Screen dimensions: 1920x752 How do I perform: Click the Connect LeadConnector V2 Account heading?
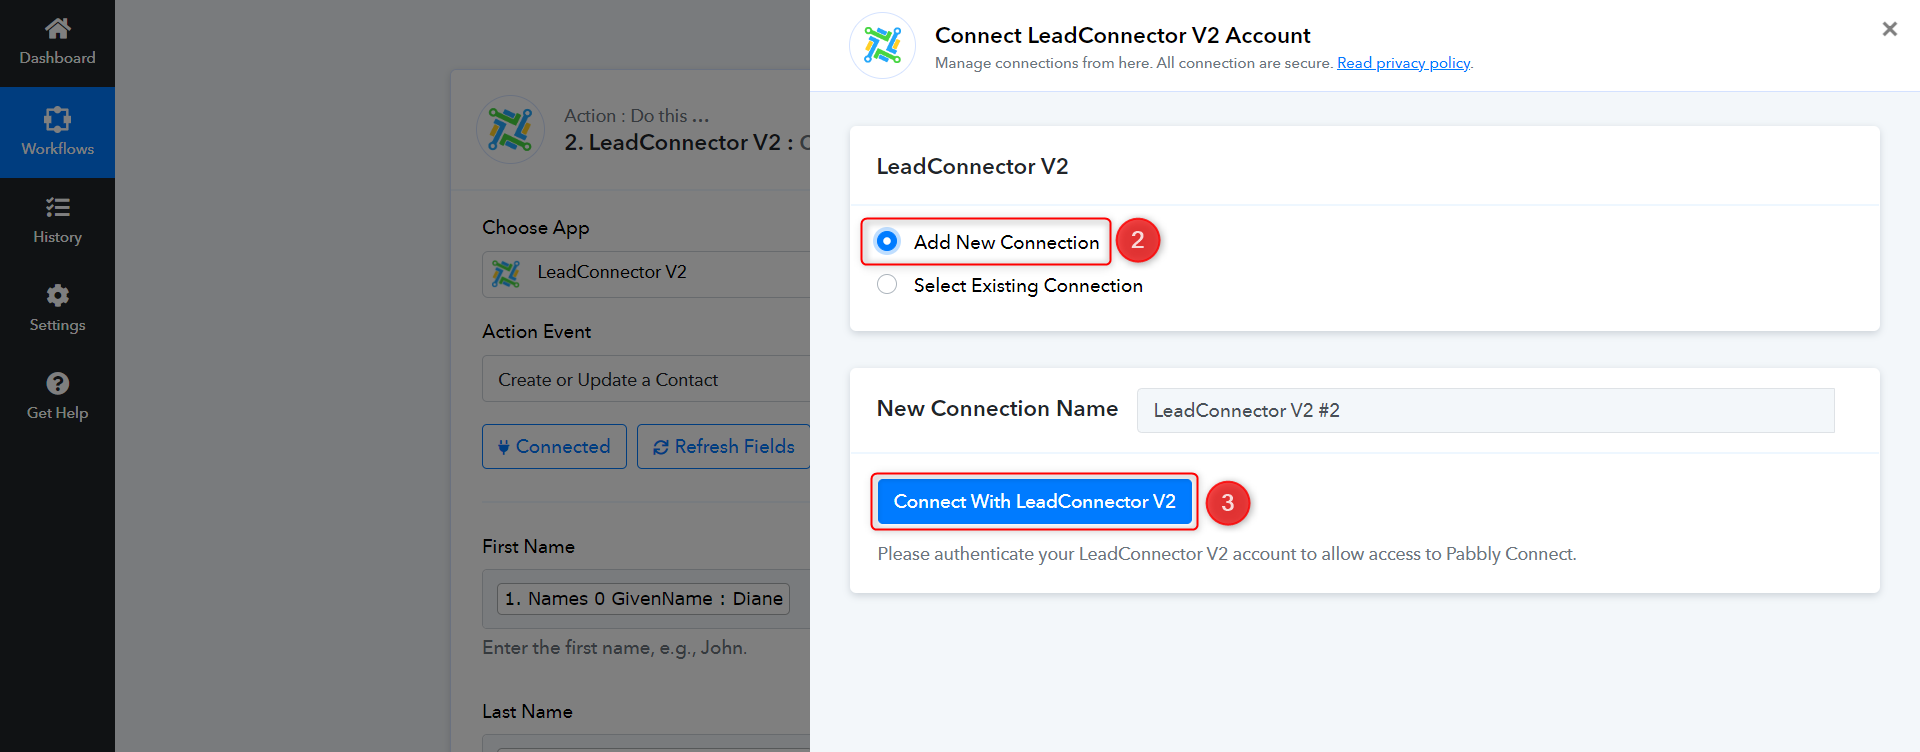coord(1122,35)
